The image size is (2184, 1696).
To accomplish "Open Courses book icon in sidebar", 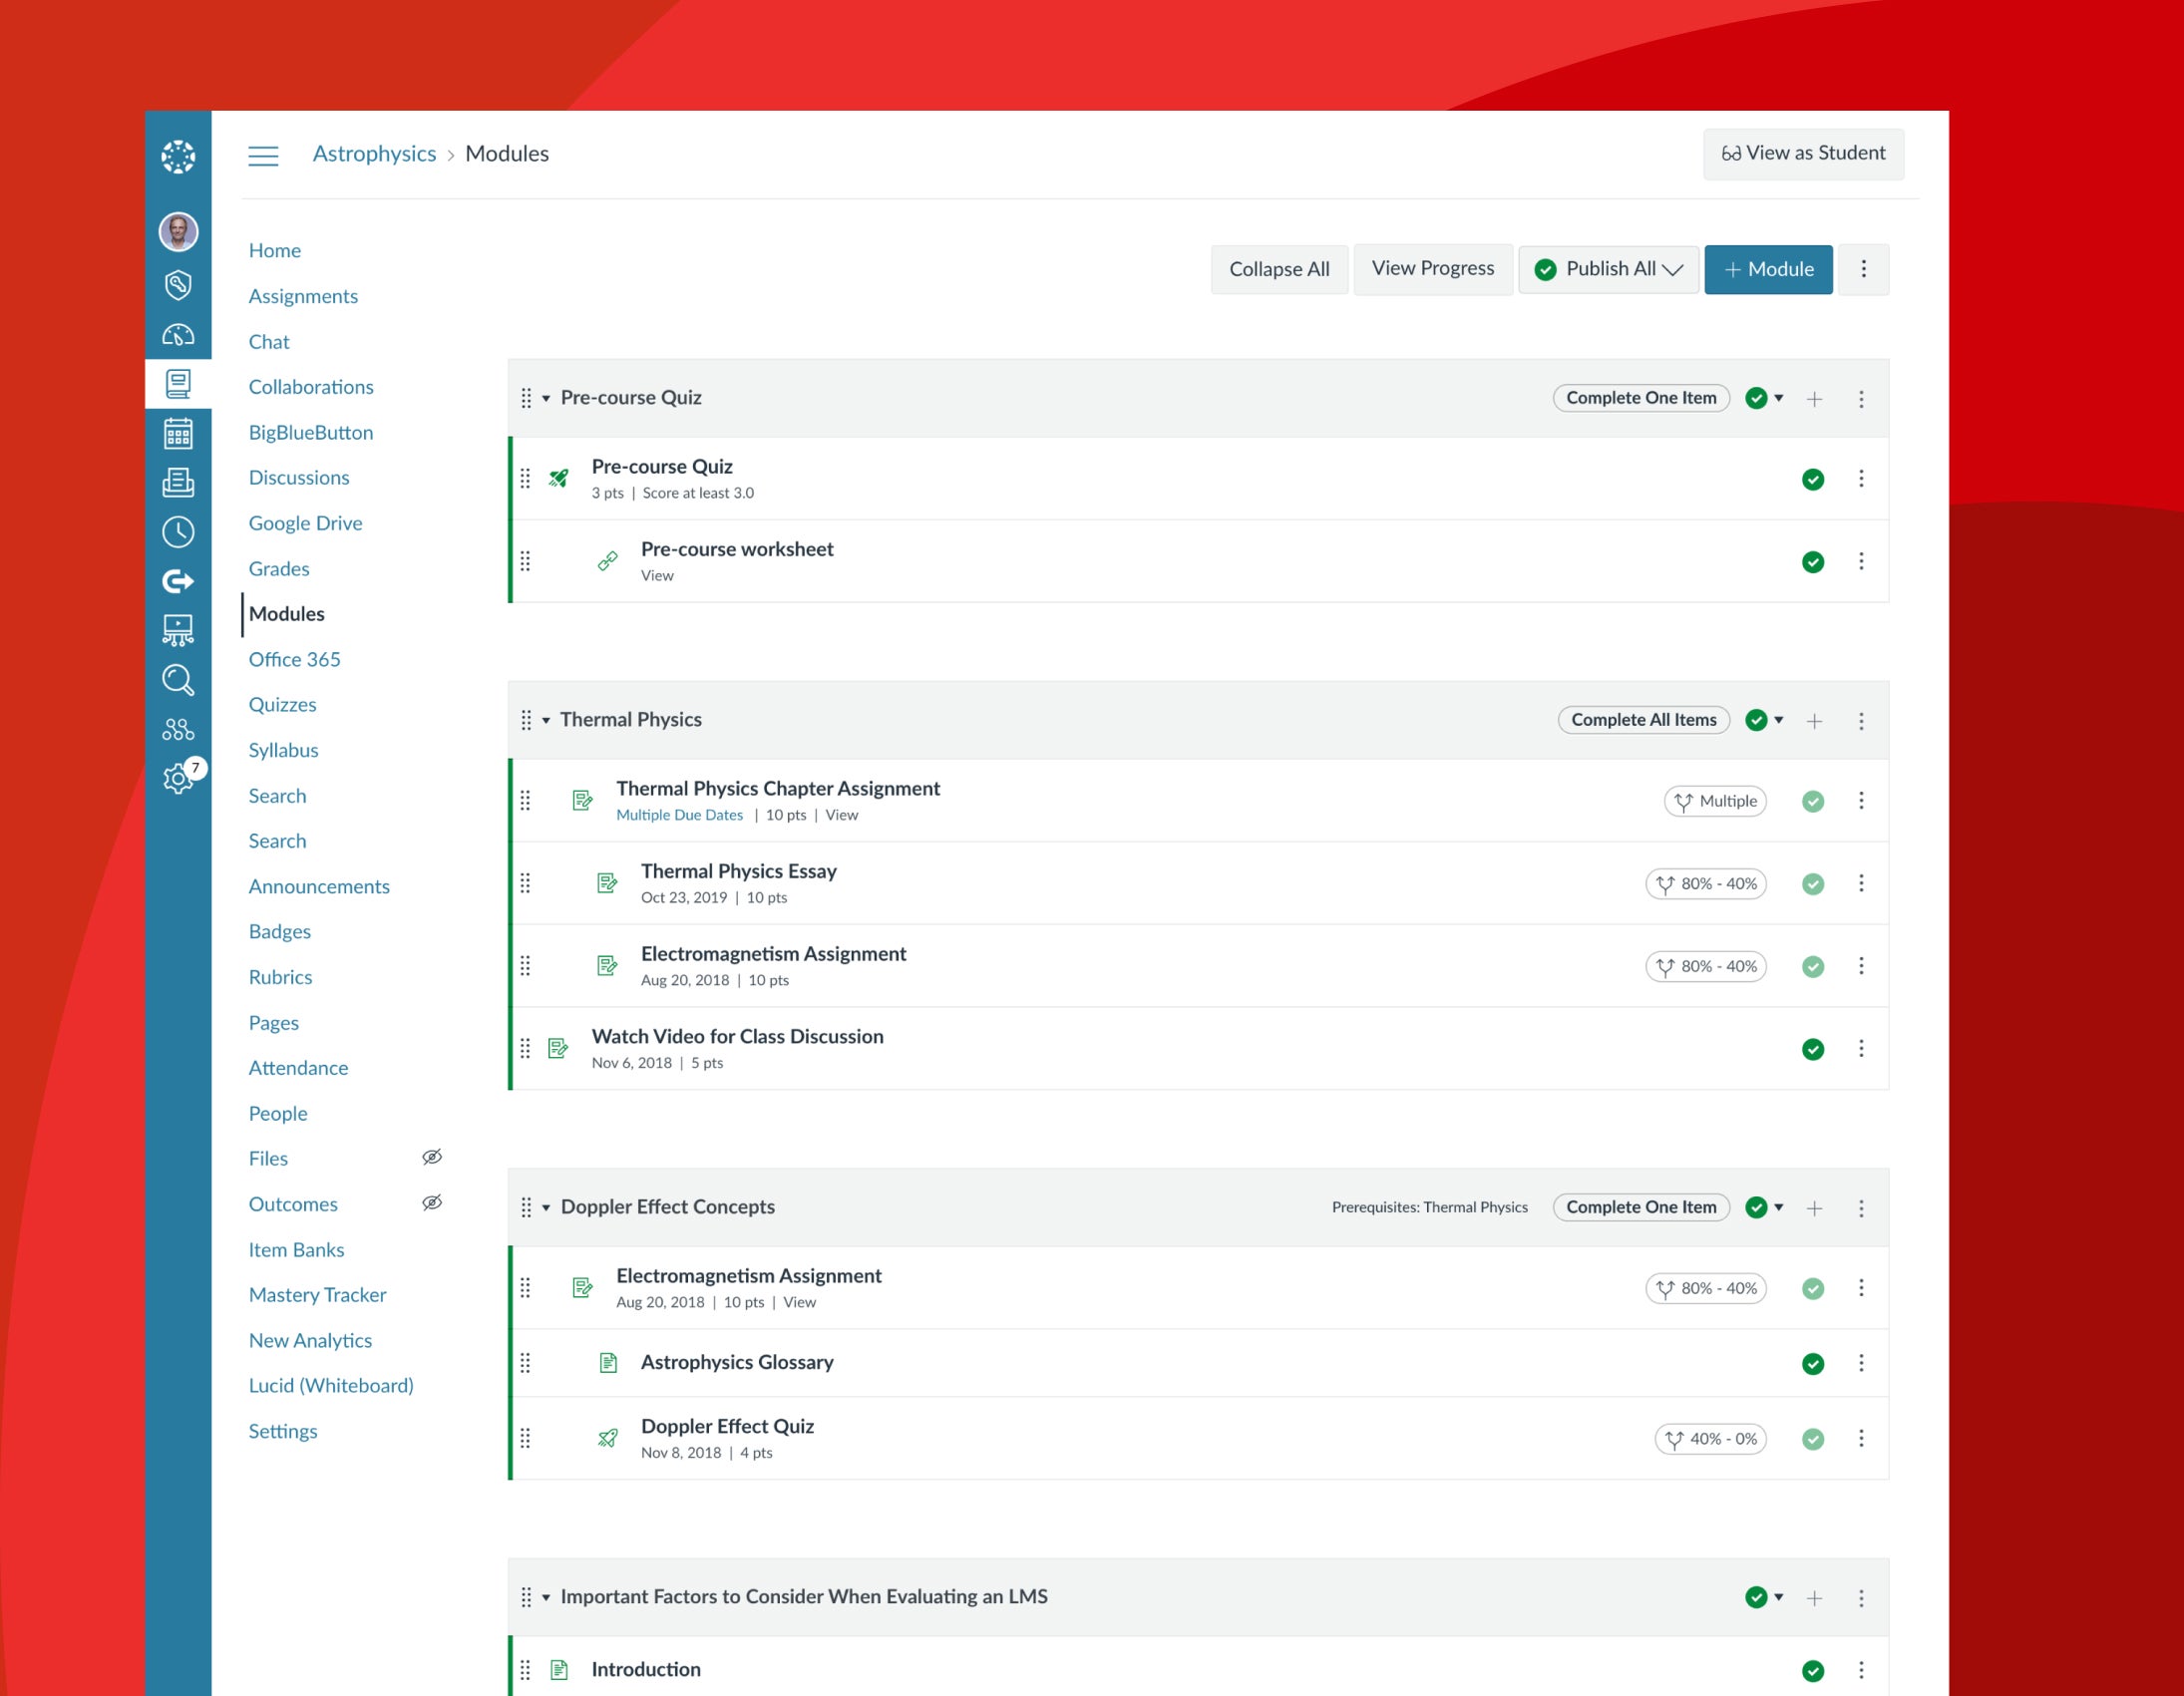I will (178, 384).
